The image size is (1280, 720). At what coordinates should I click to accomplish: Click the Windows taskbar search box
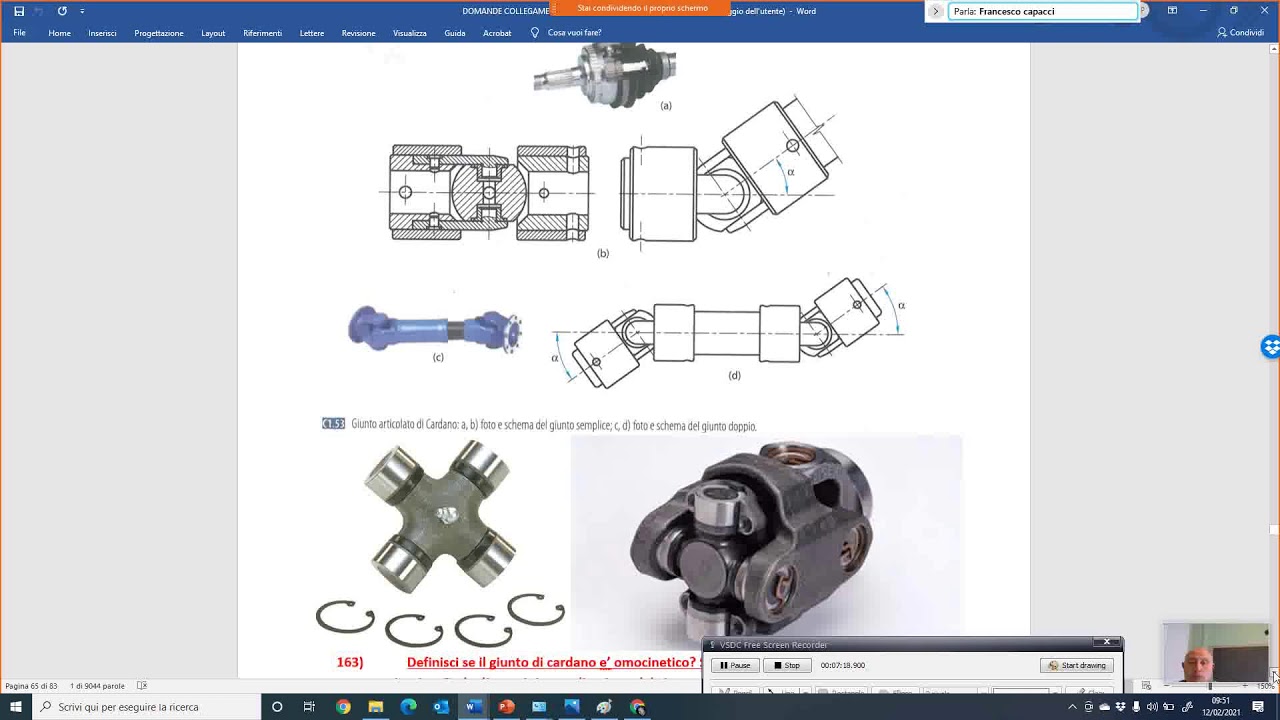coord(145,707)
